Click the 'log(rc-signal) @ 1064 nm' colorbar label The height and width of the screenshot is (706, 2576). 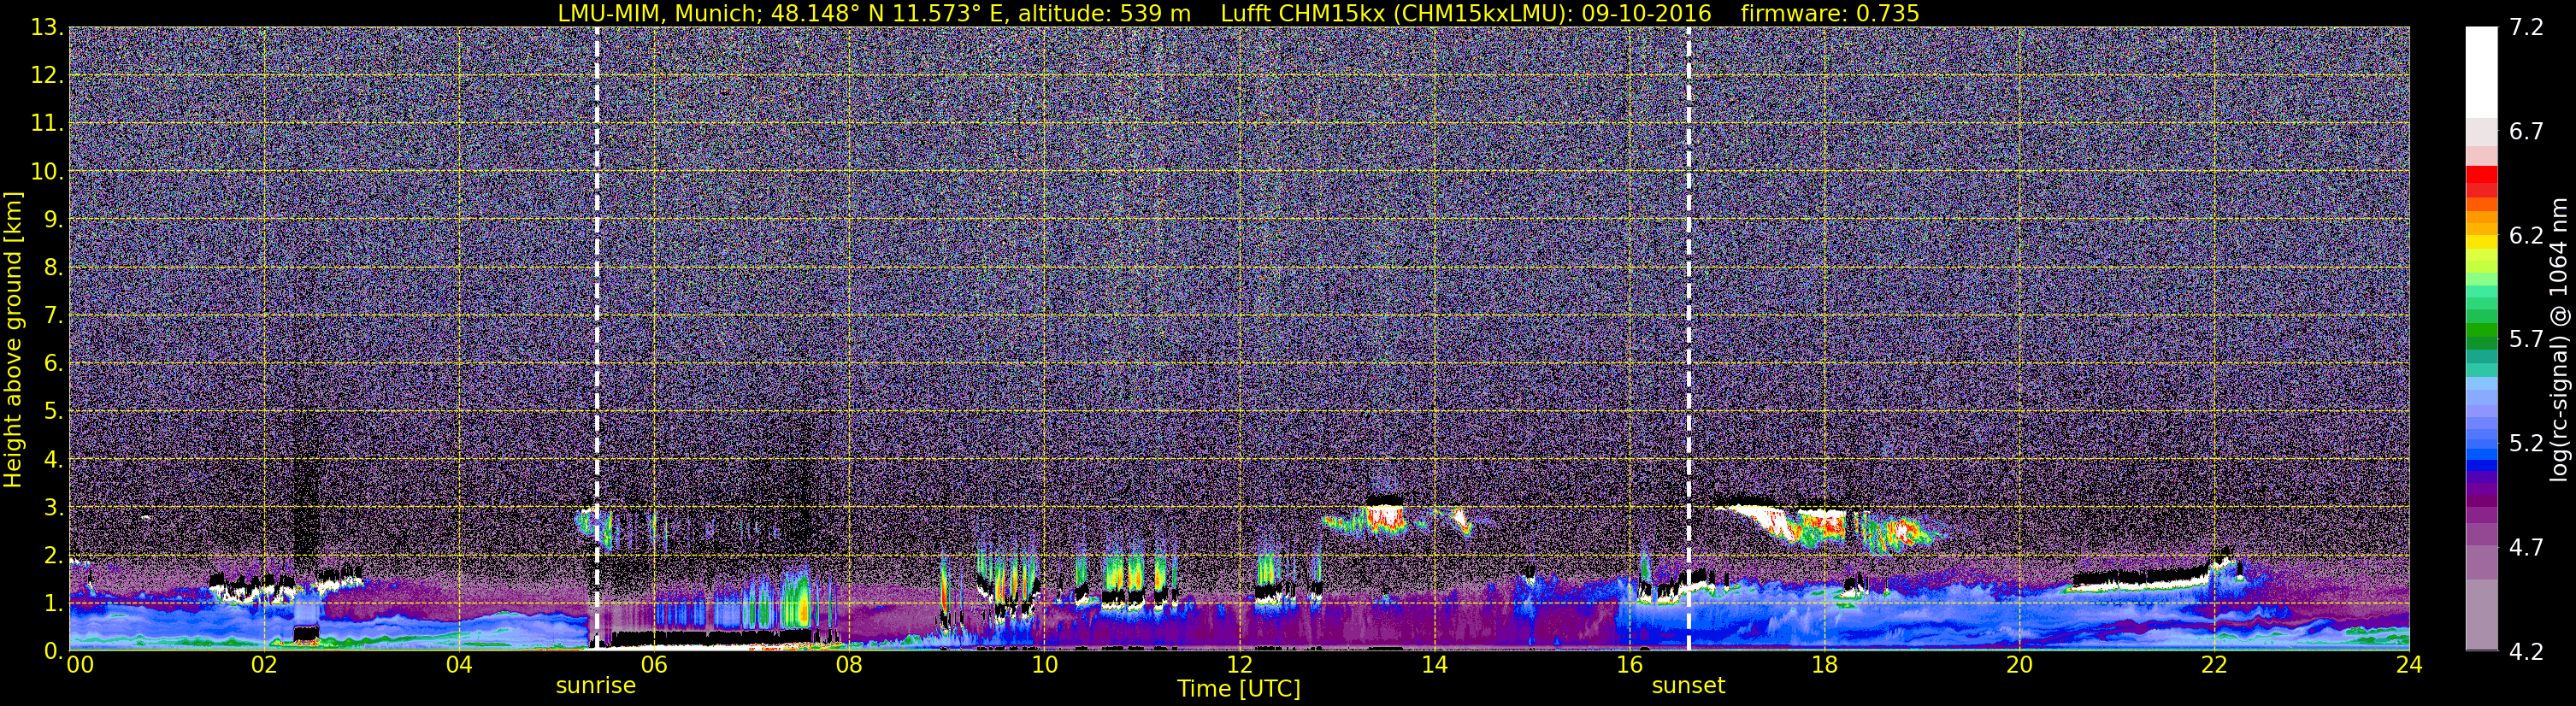[x=2559, y=339]
